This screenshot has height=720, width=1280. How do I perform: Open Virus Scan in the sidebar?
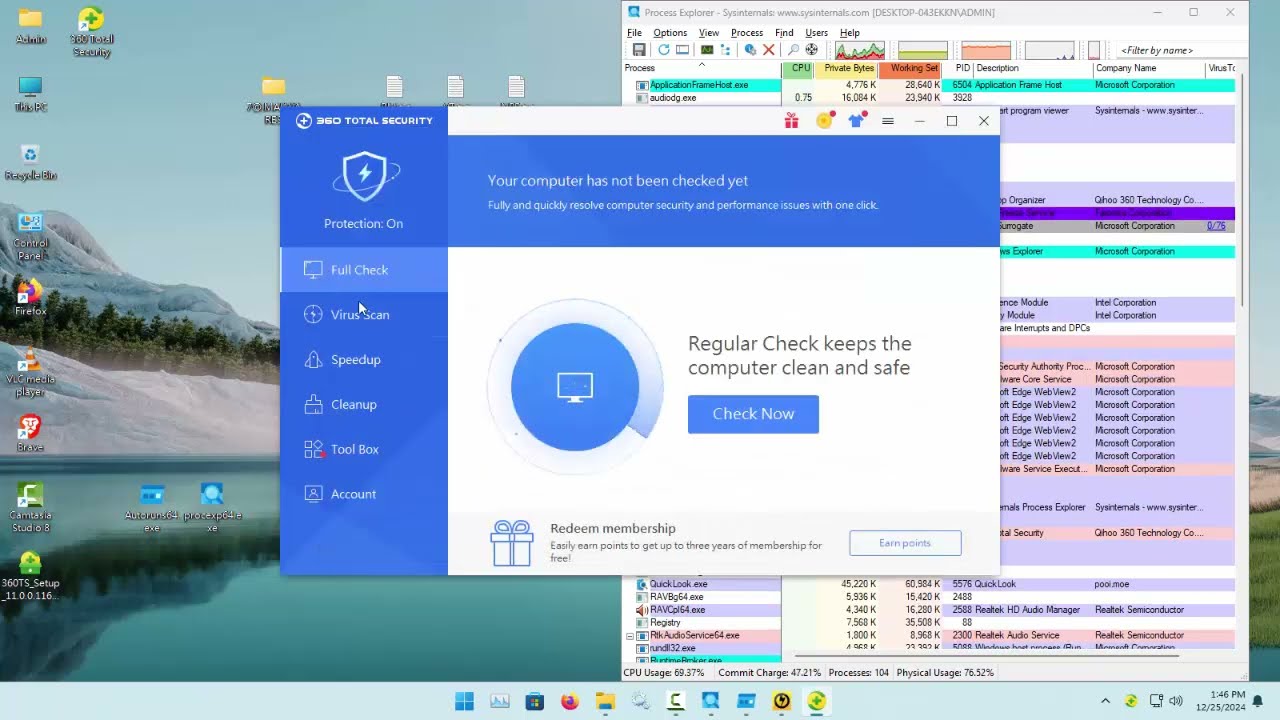click(364, 315)
